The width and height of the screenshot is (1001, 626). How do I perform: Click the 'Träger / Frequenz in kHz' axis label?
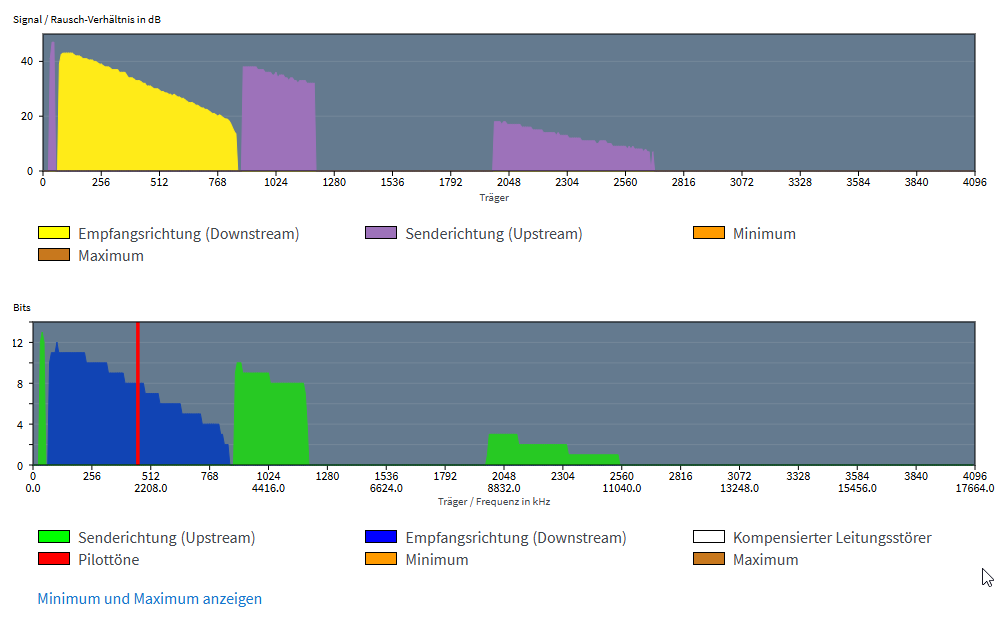click(x=494, y=502)
